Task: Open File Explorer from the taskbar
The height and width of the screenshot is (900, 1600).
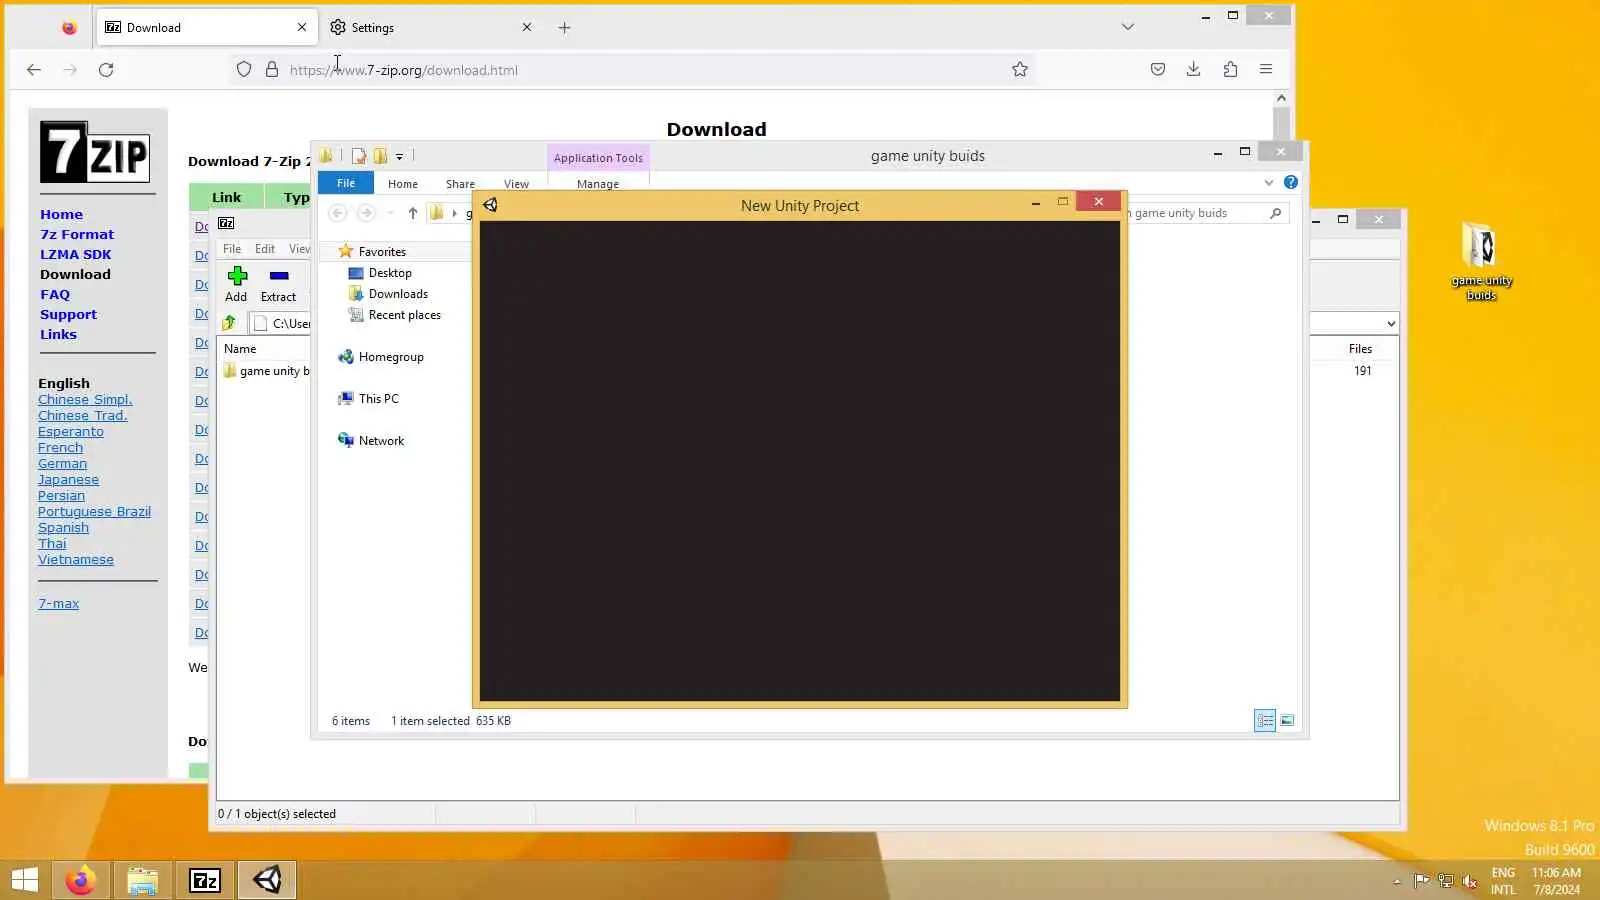Action: [143, 880]
